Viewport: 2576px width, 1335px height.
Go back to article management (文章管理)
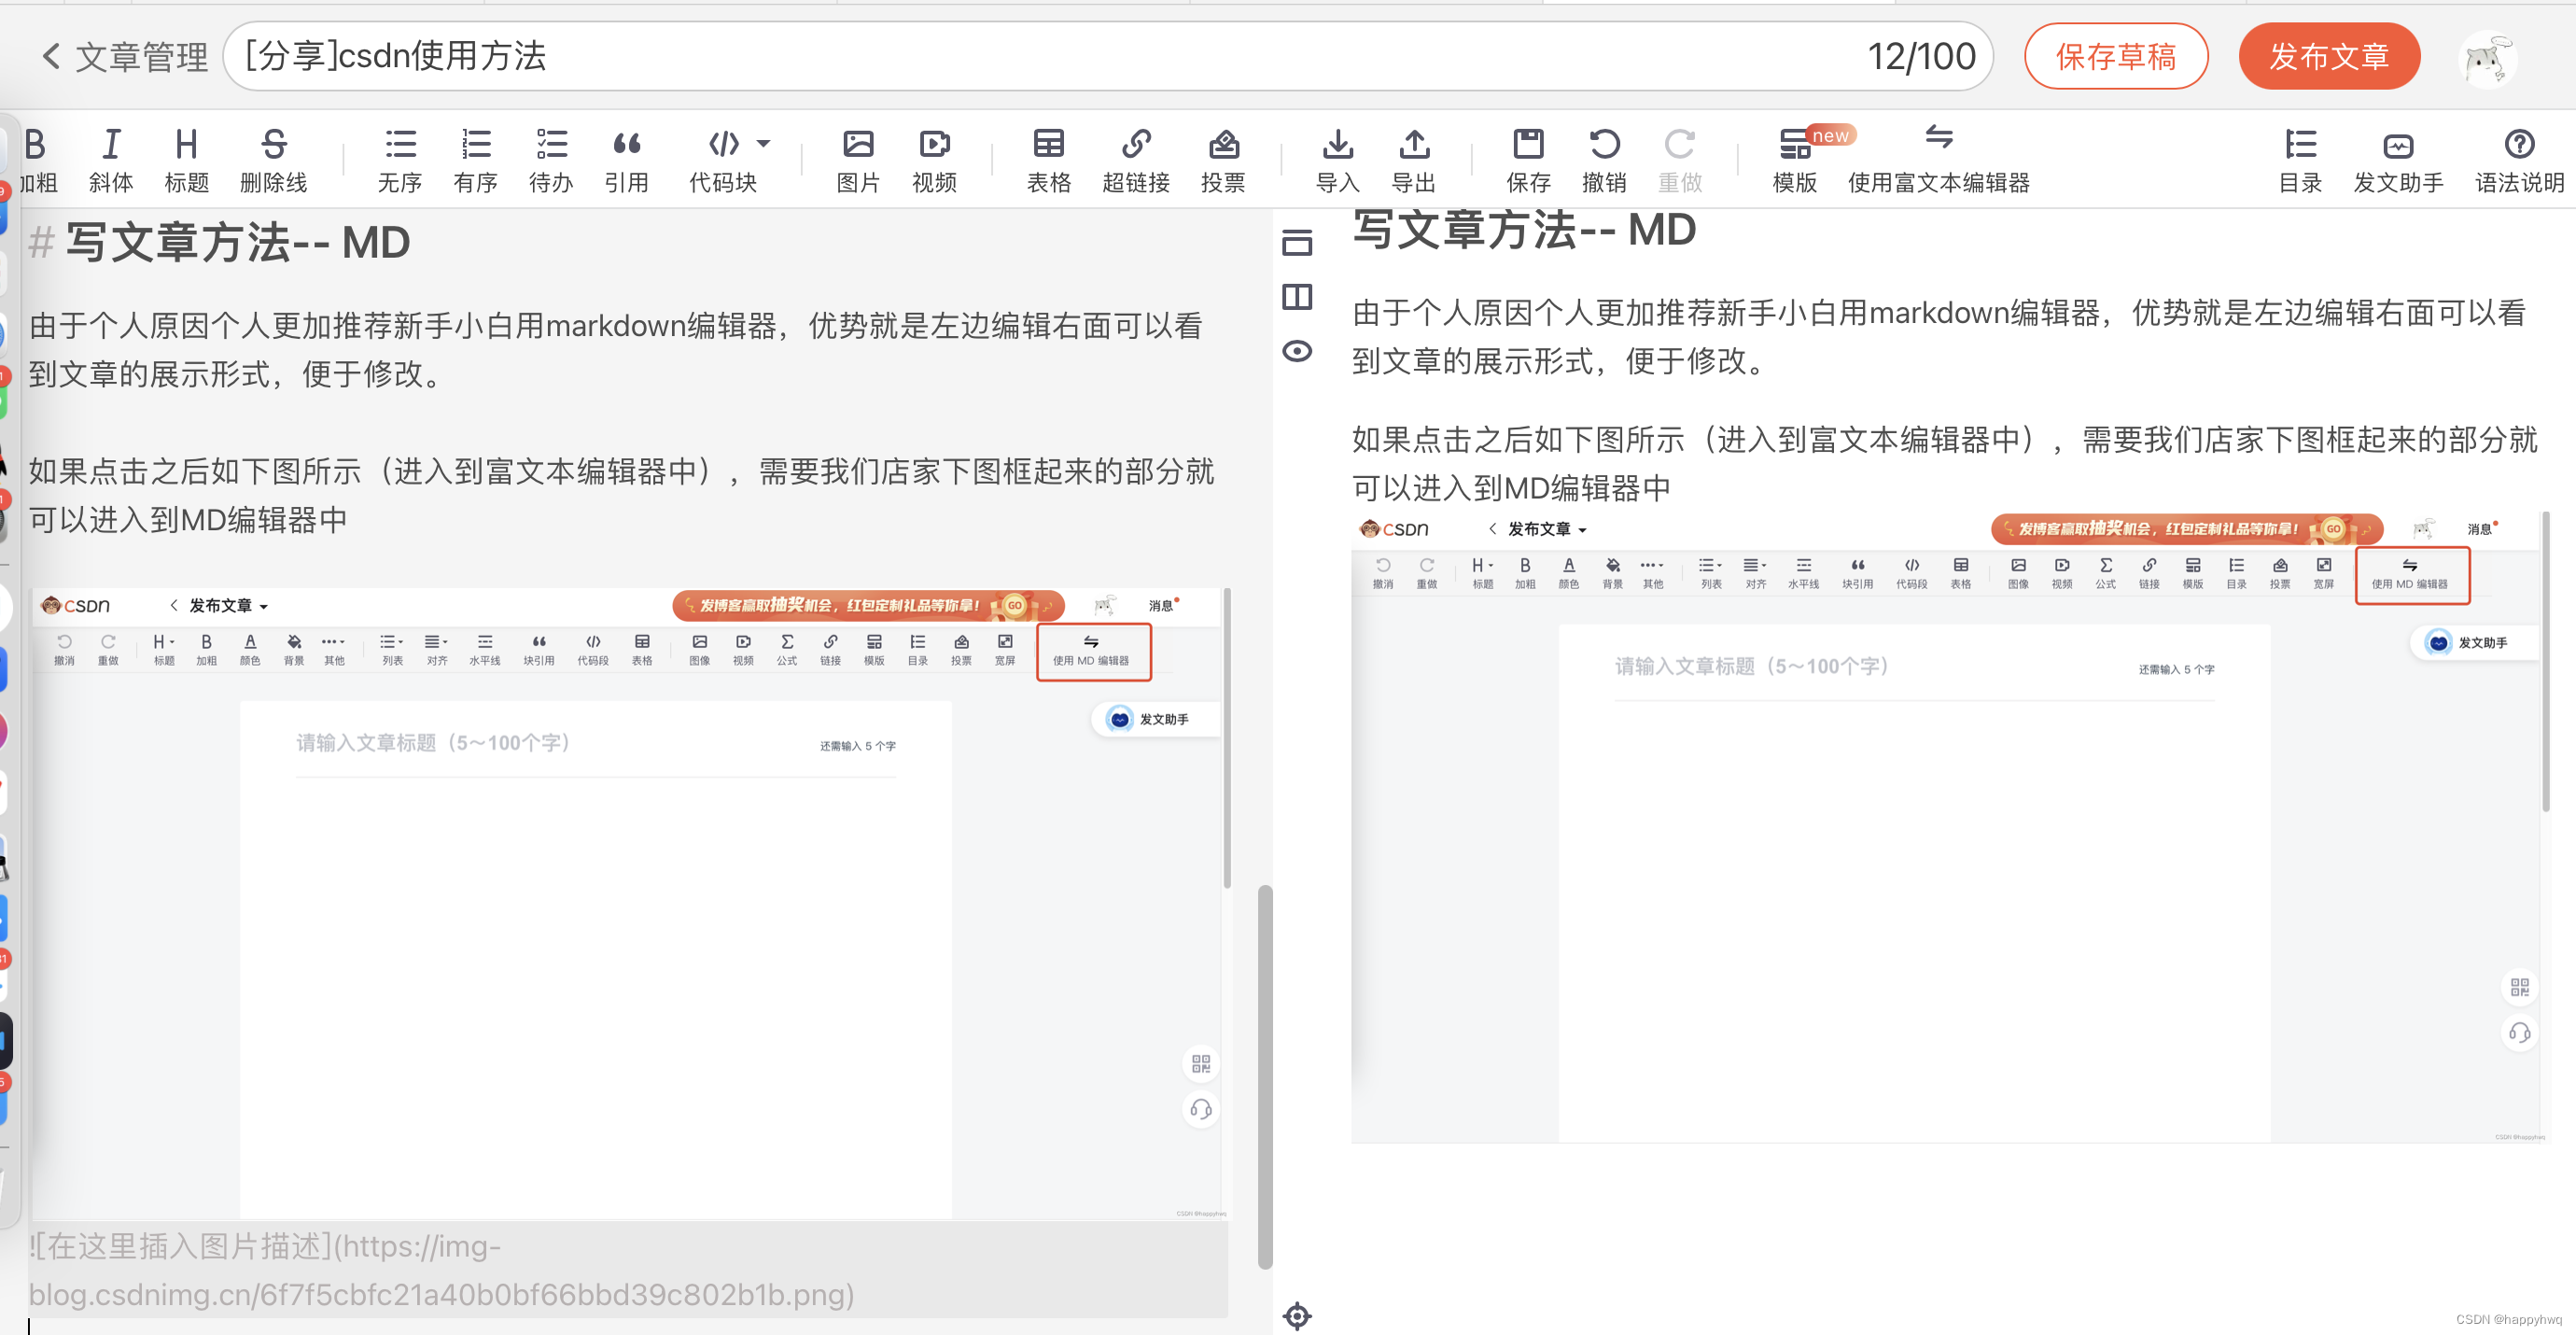coord(125,57)
